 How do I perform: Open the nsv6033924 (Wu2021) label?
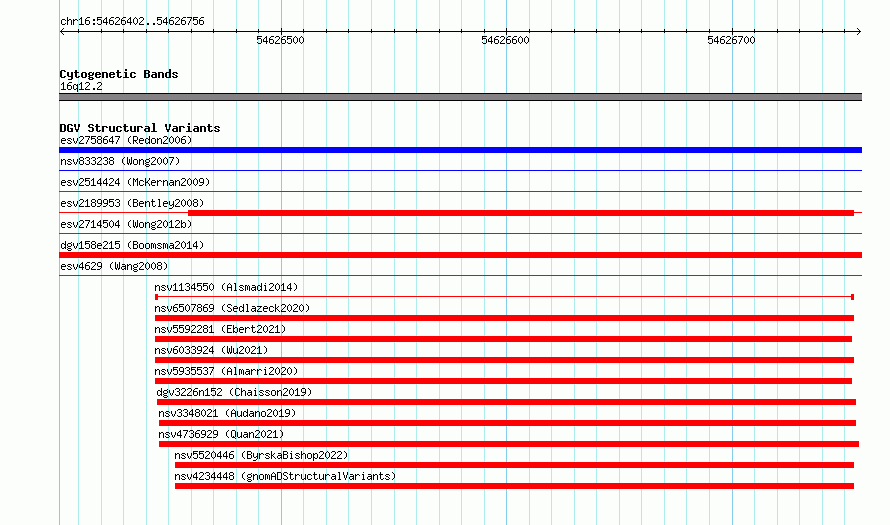coord(211,350)
